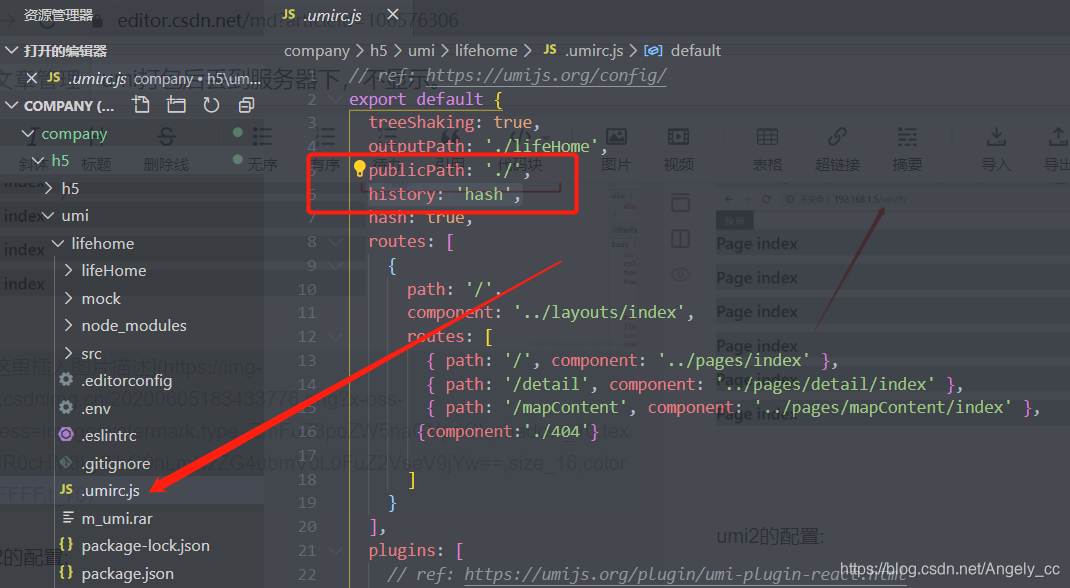The height and width of the screenshot is (588, 1070).
Task: Collapse the green h5 folder
Action: pos(40,161)
